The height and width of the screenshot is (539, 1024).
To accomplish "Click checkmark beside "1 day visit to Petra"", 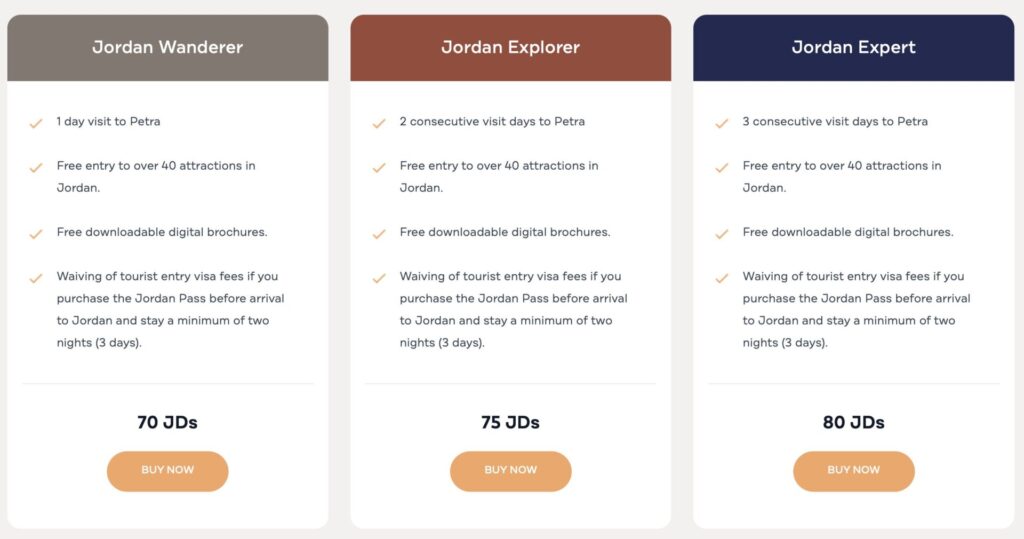I will (x=36, y=123).
